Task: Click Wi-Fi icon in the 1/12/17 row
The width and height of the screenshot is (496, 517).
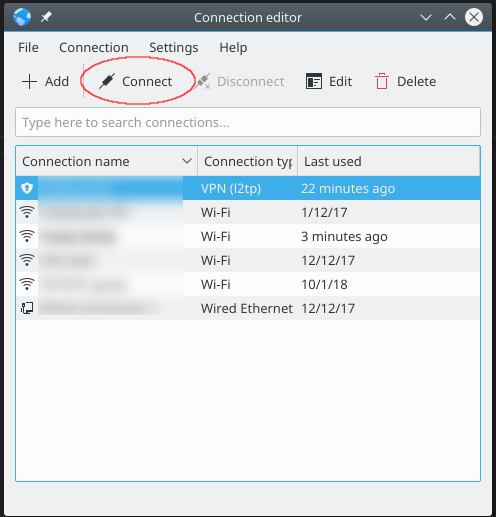Action: pos(27,212)
